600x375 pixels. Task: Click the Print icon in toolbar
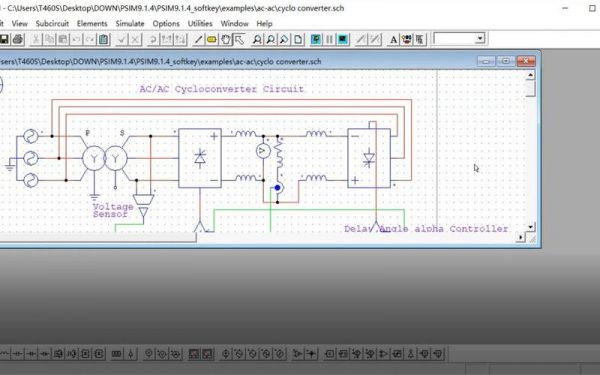(18, 39)
